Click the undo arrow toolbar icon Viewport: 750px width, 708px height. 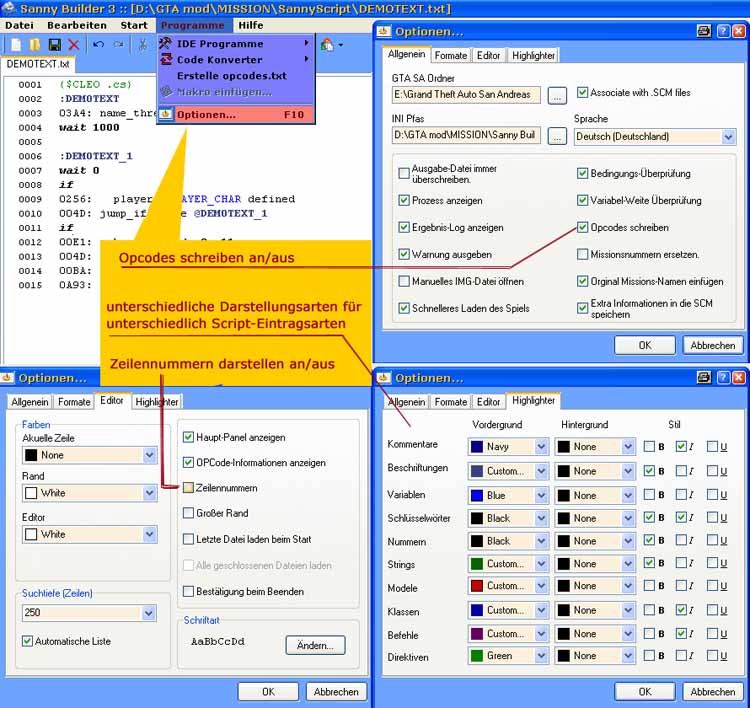(99, 44)
